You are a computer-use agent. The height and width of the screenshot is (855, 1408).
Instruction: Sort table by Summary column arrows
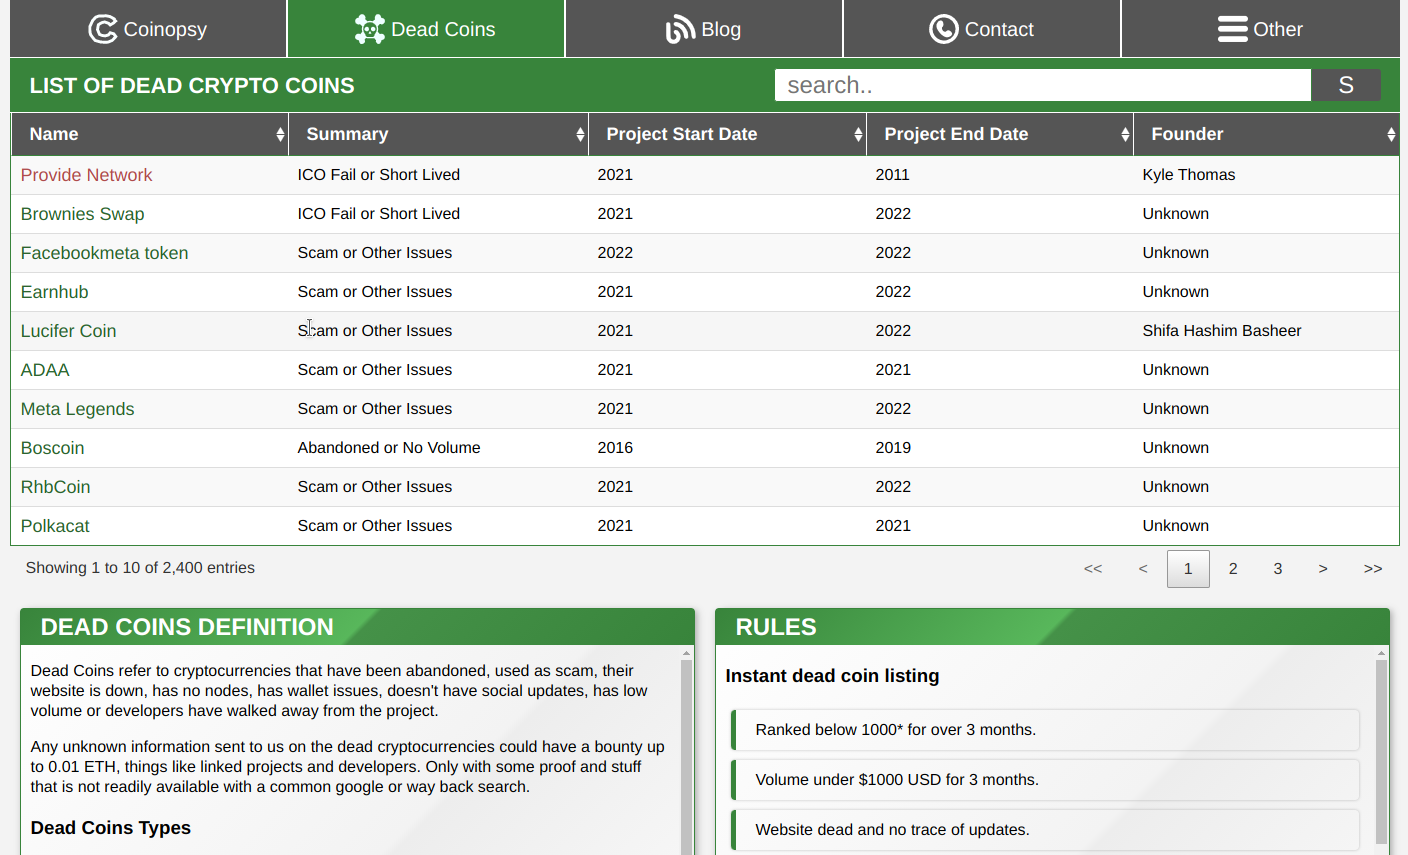[x=580, y=134]
